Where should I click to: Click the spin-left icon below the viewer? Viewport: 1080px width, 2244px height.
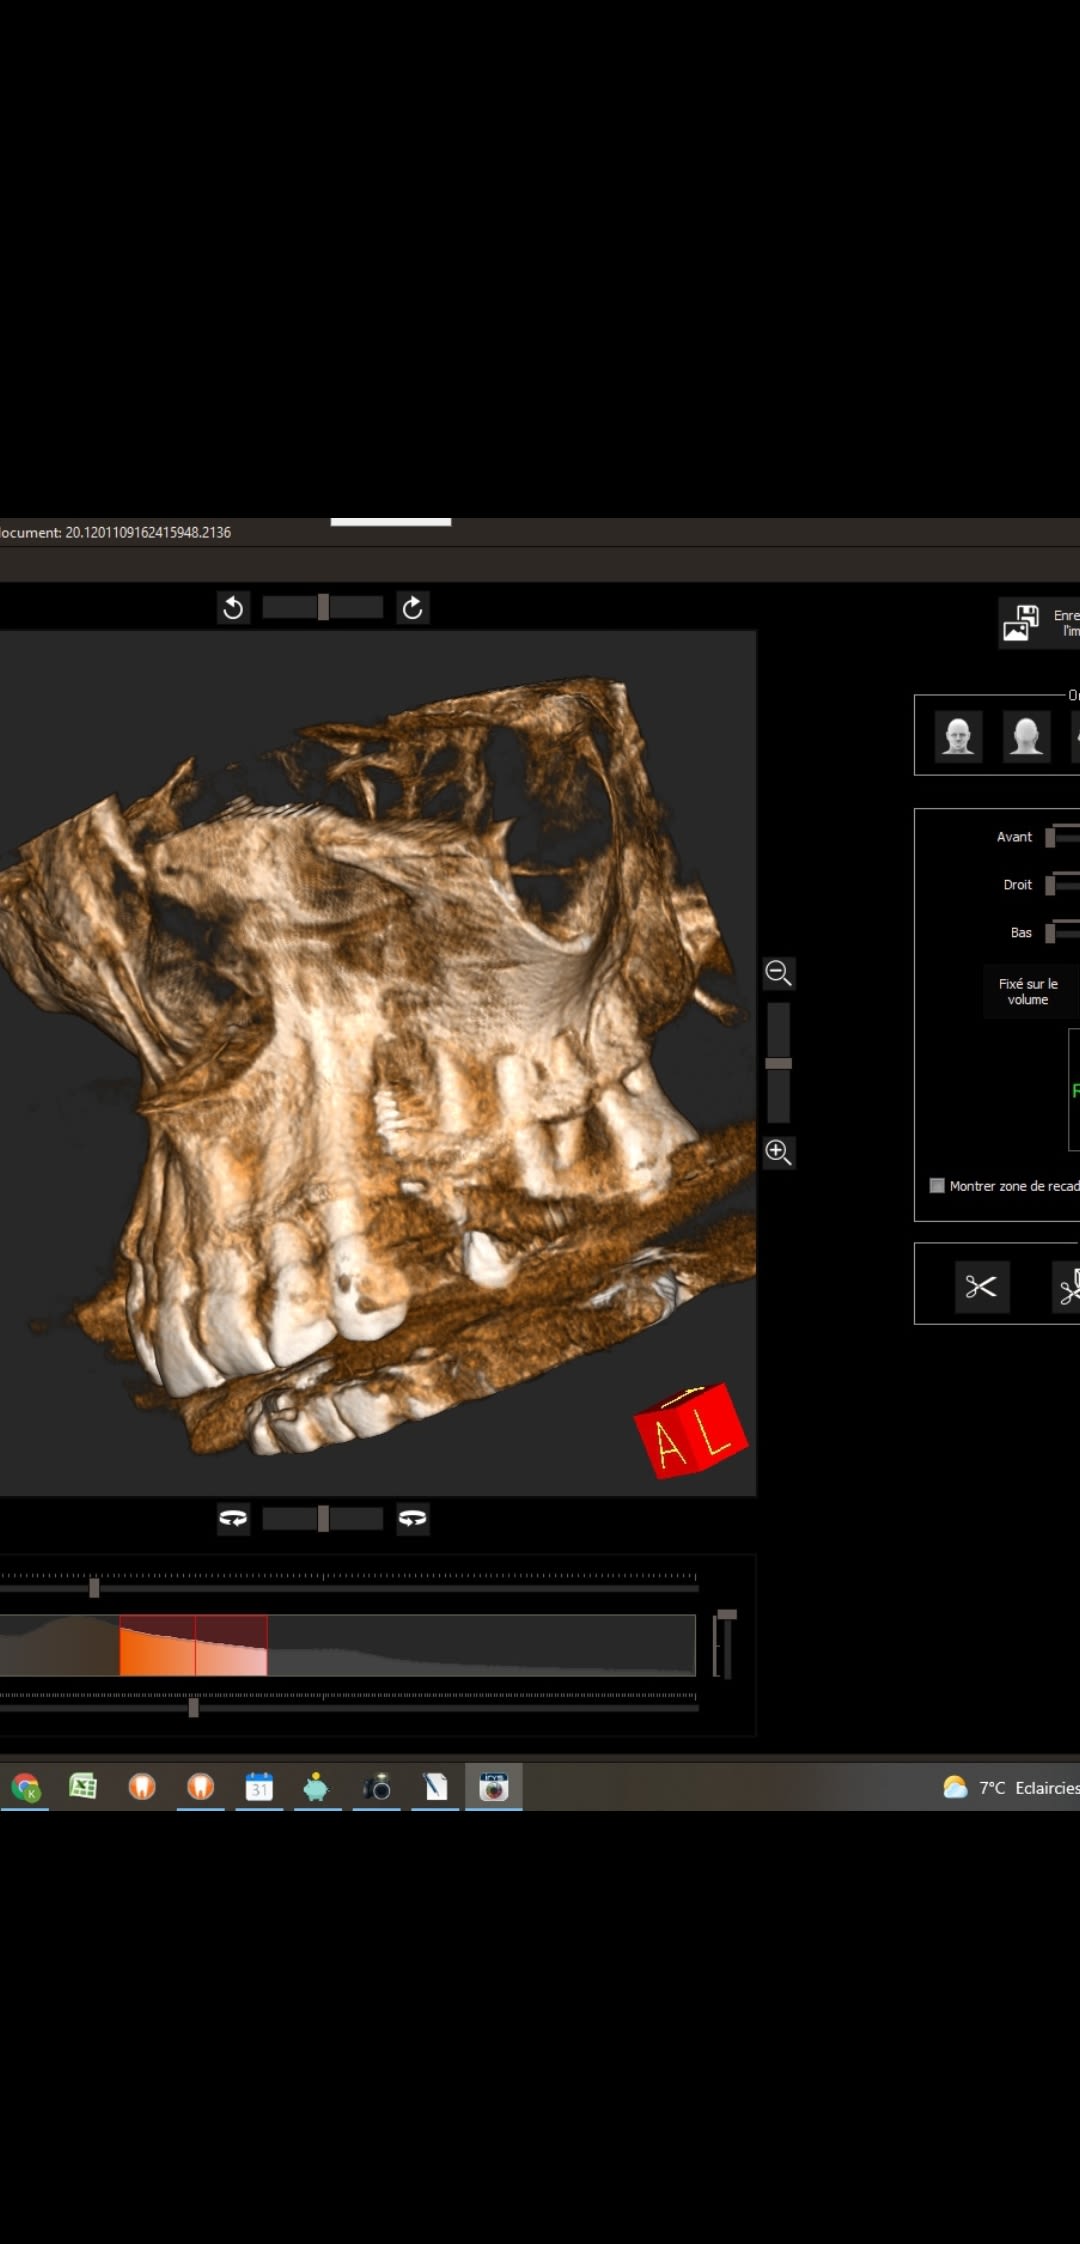point(233,1518)
